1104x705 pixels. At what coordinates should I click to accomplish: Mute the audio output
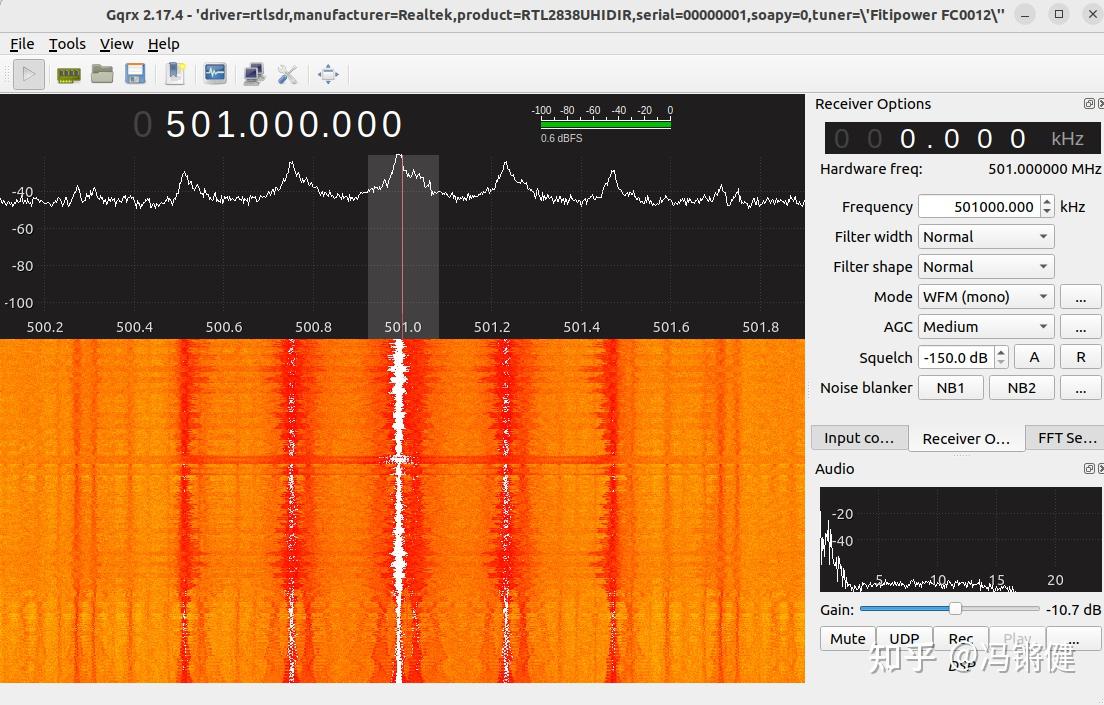pos(846,638)
